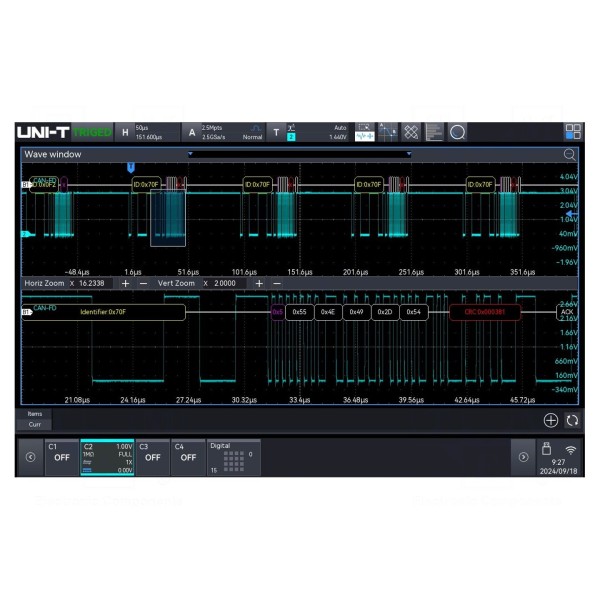Viewport: 600px width, 600px height.
Task: Open the Digital channels panel
Action: (232, 457)
